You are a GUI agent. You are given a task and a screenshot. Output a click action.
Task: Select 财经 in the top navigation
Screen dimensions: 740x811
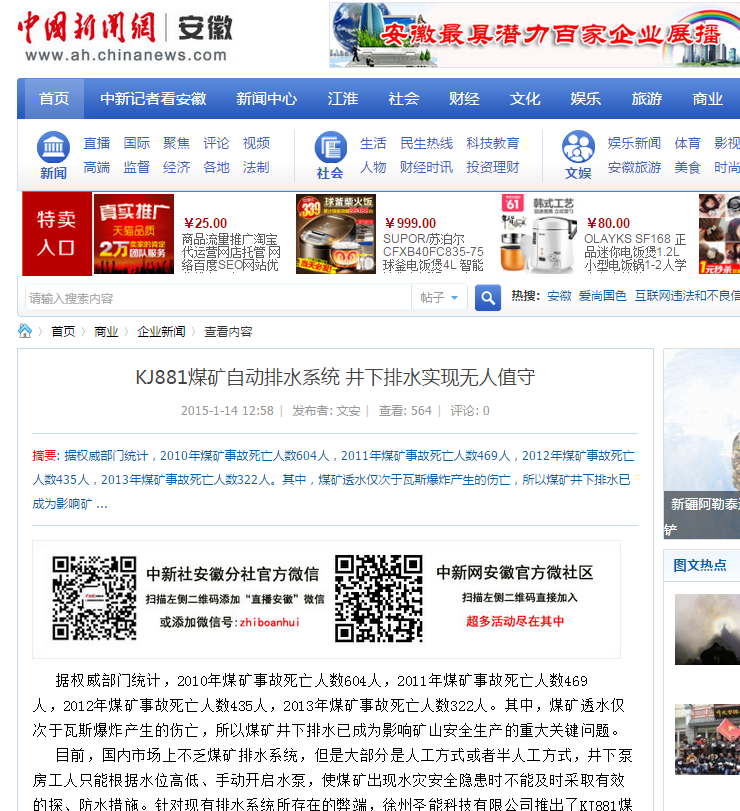coord(464,99)
